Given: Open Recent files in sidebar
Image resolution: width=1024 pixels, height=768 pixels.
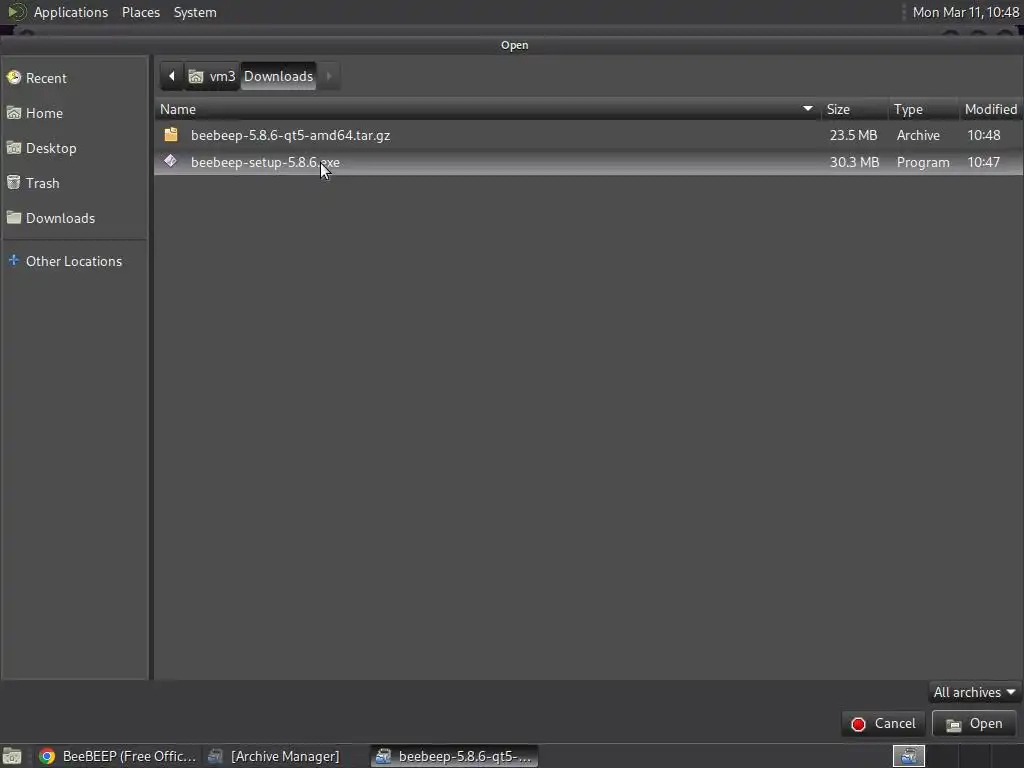Looking at the screenshot, I should click(74, 78).
